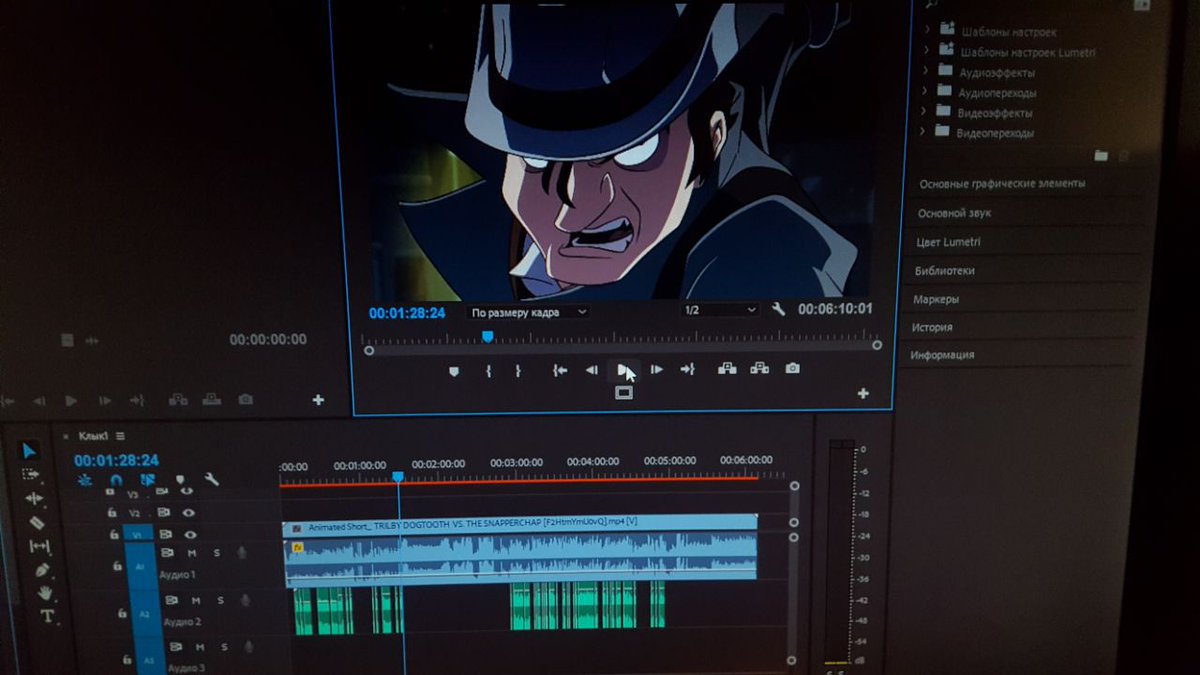1200x675 pixels.
Task: Toggle nest sequence insert mode icon
Action: pos(84,480)
